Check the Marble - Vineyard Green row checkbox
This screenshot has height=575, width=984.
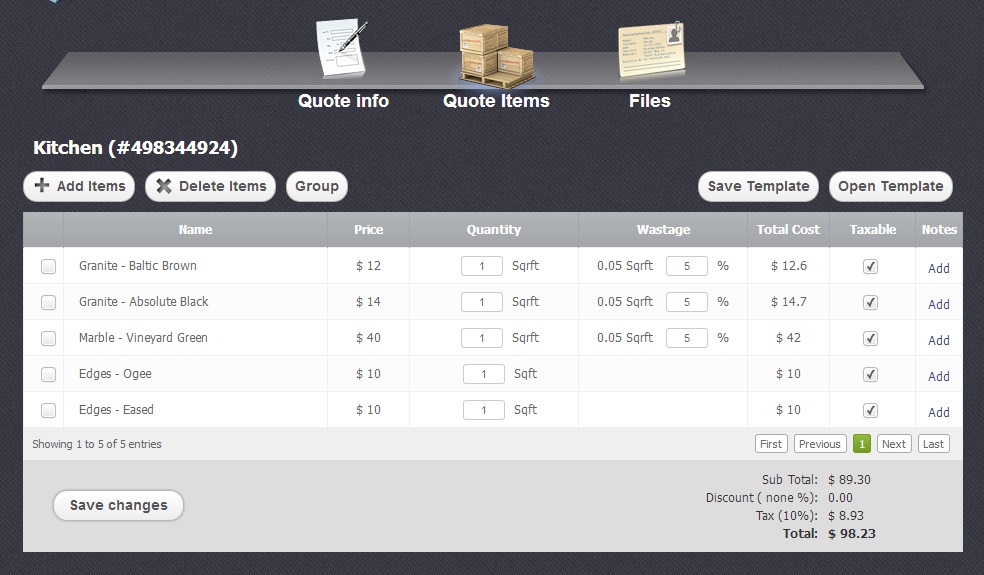(48, 339)
